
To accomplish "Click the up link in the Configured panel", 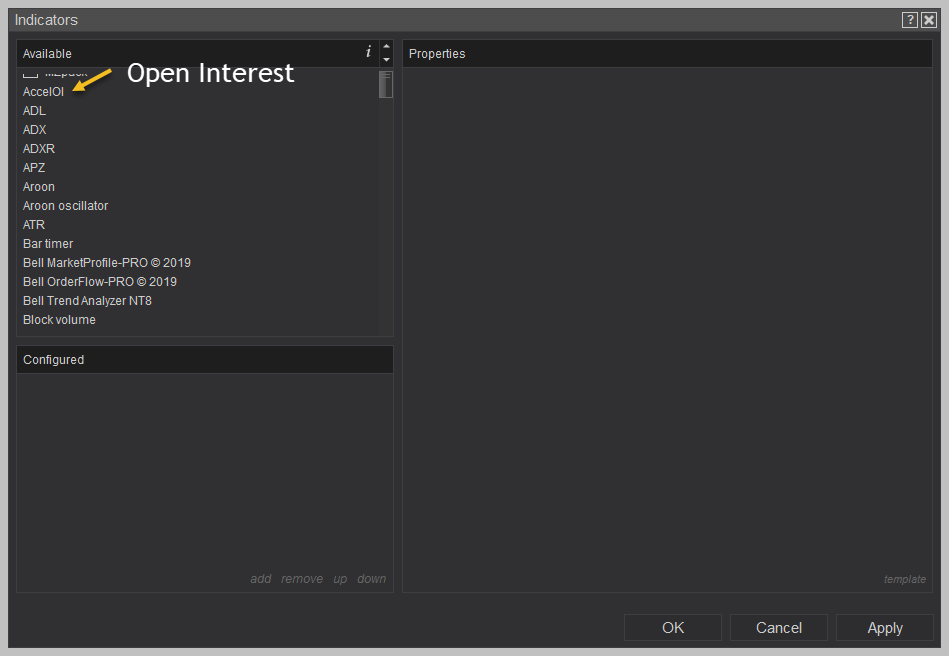I will pos(340,579).
